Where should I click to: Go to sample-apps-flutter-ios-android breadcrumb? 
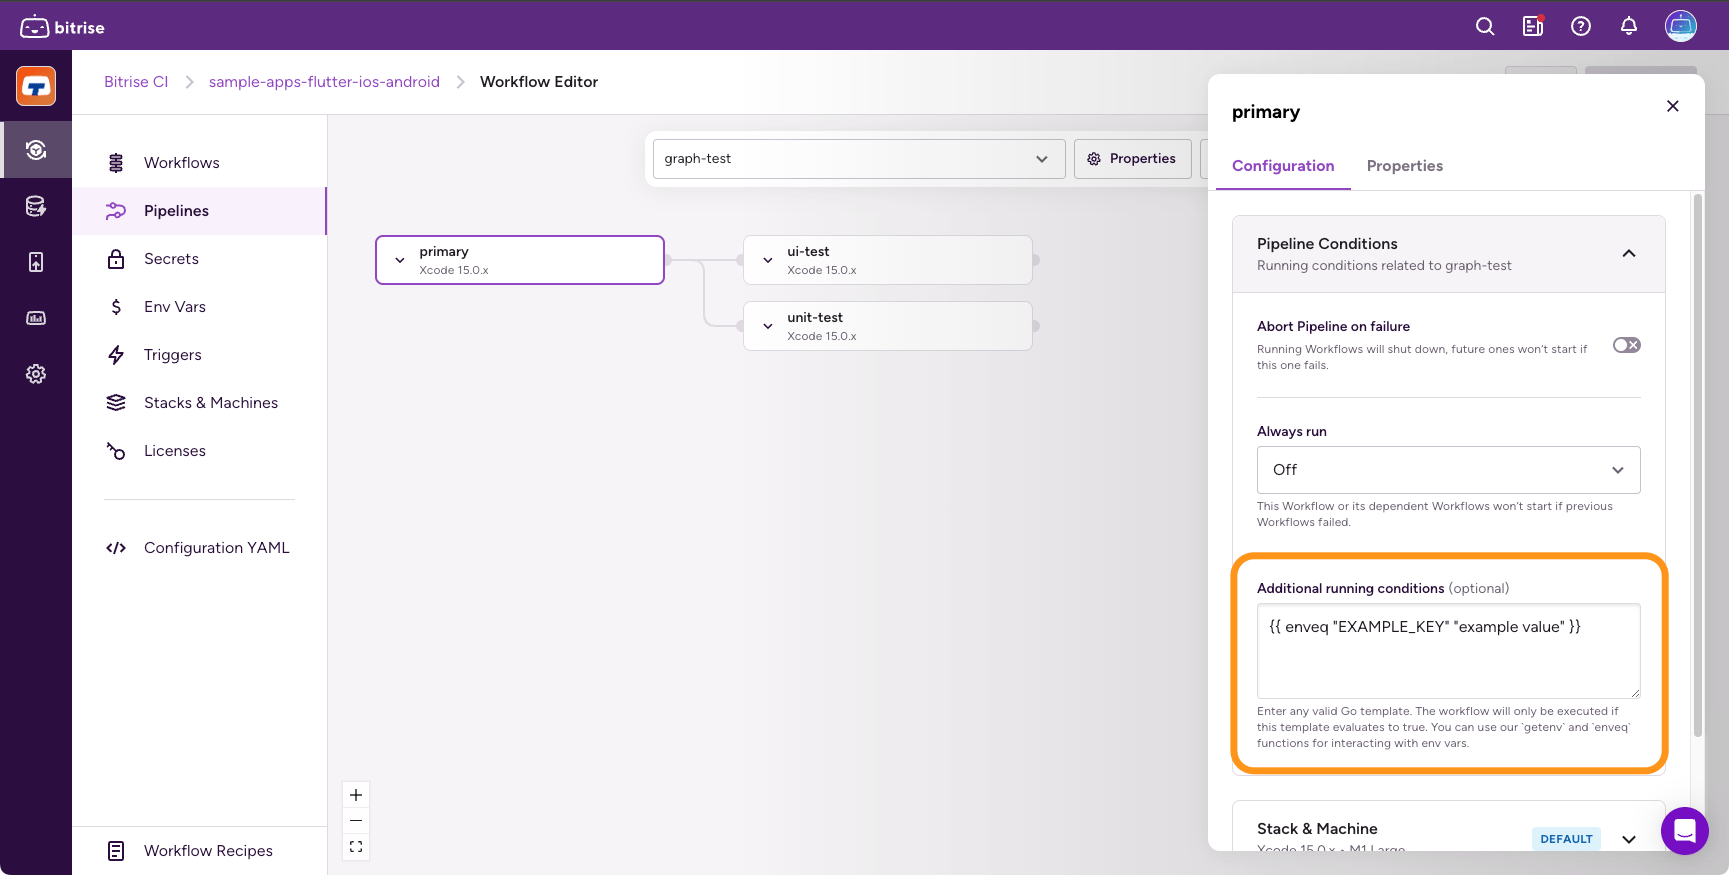click(324, 82)
